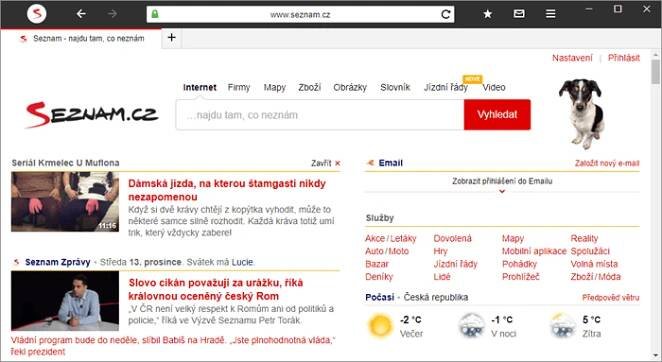662x362 pixels.
Task: Click the snowy cloud icon for V noci
Action: pyautogui.click(x=472, y=325)
